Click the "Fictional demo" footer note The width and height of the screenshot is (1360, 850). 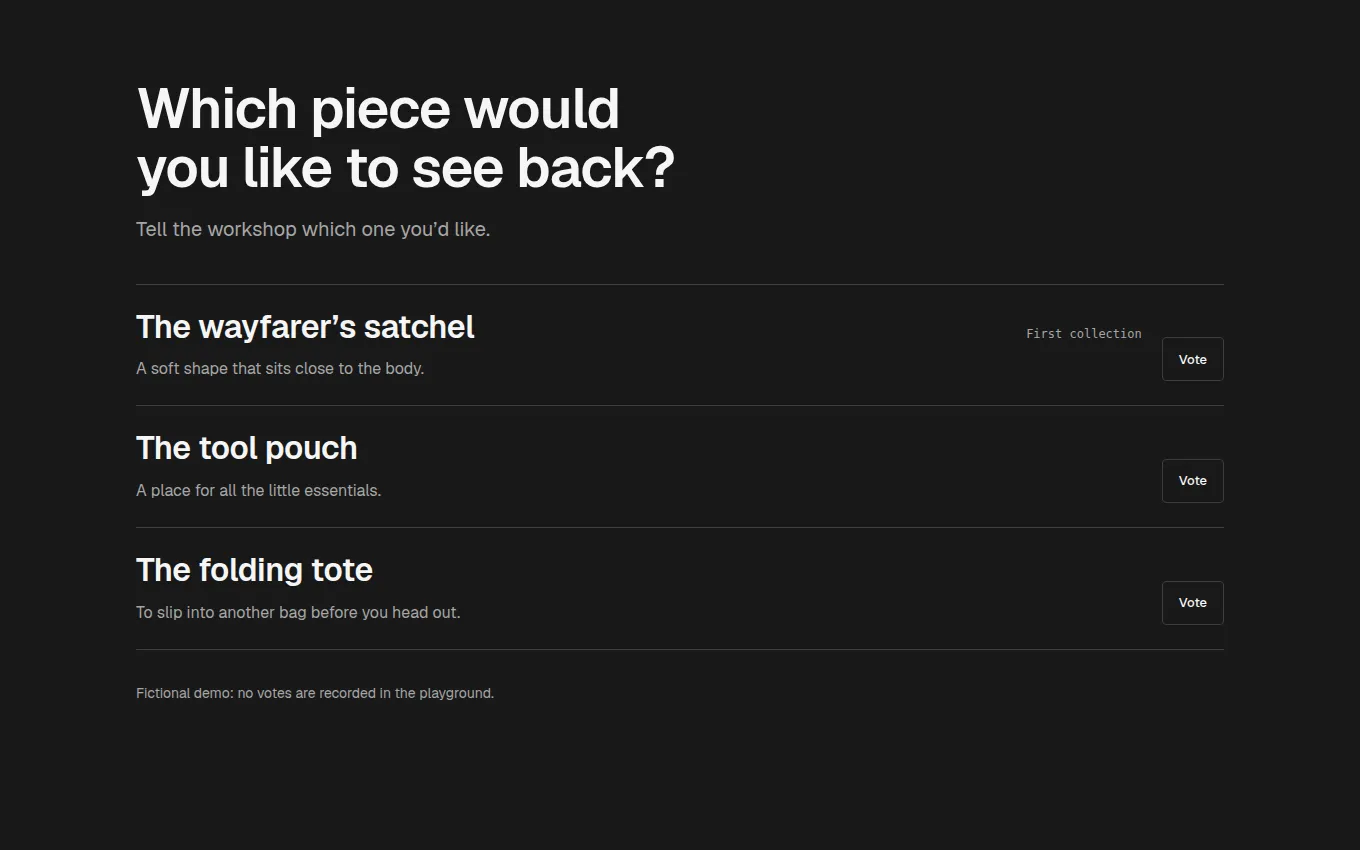coord(315,693)
